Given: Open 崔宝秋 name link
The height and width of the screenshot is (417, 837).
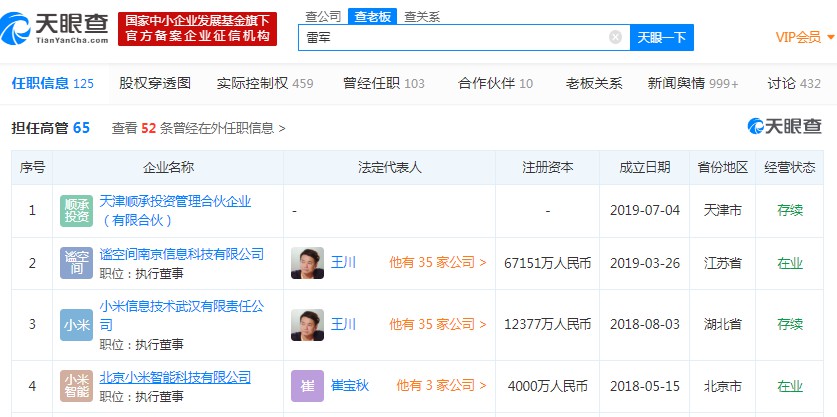Looking at the screenshot, I should (x=350, y=385).
